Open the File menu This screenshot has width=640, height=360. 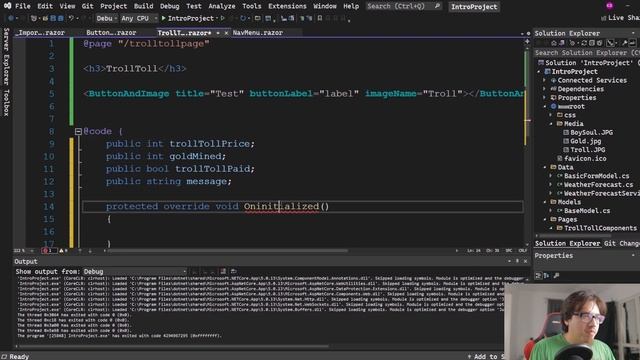point(22,6)
